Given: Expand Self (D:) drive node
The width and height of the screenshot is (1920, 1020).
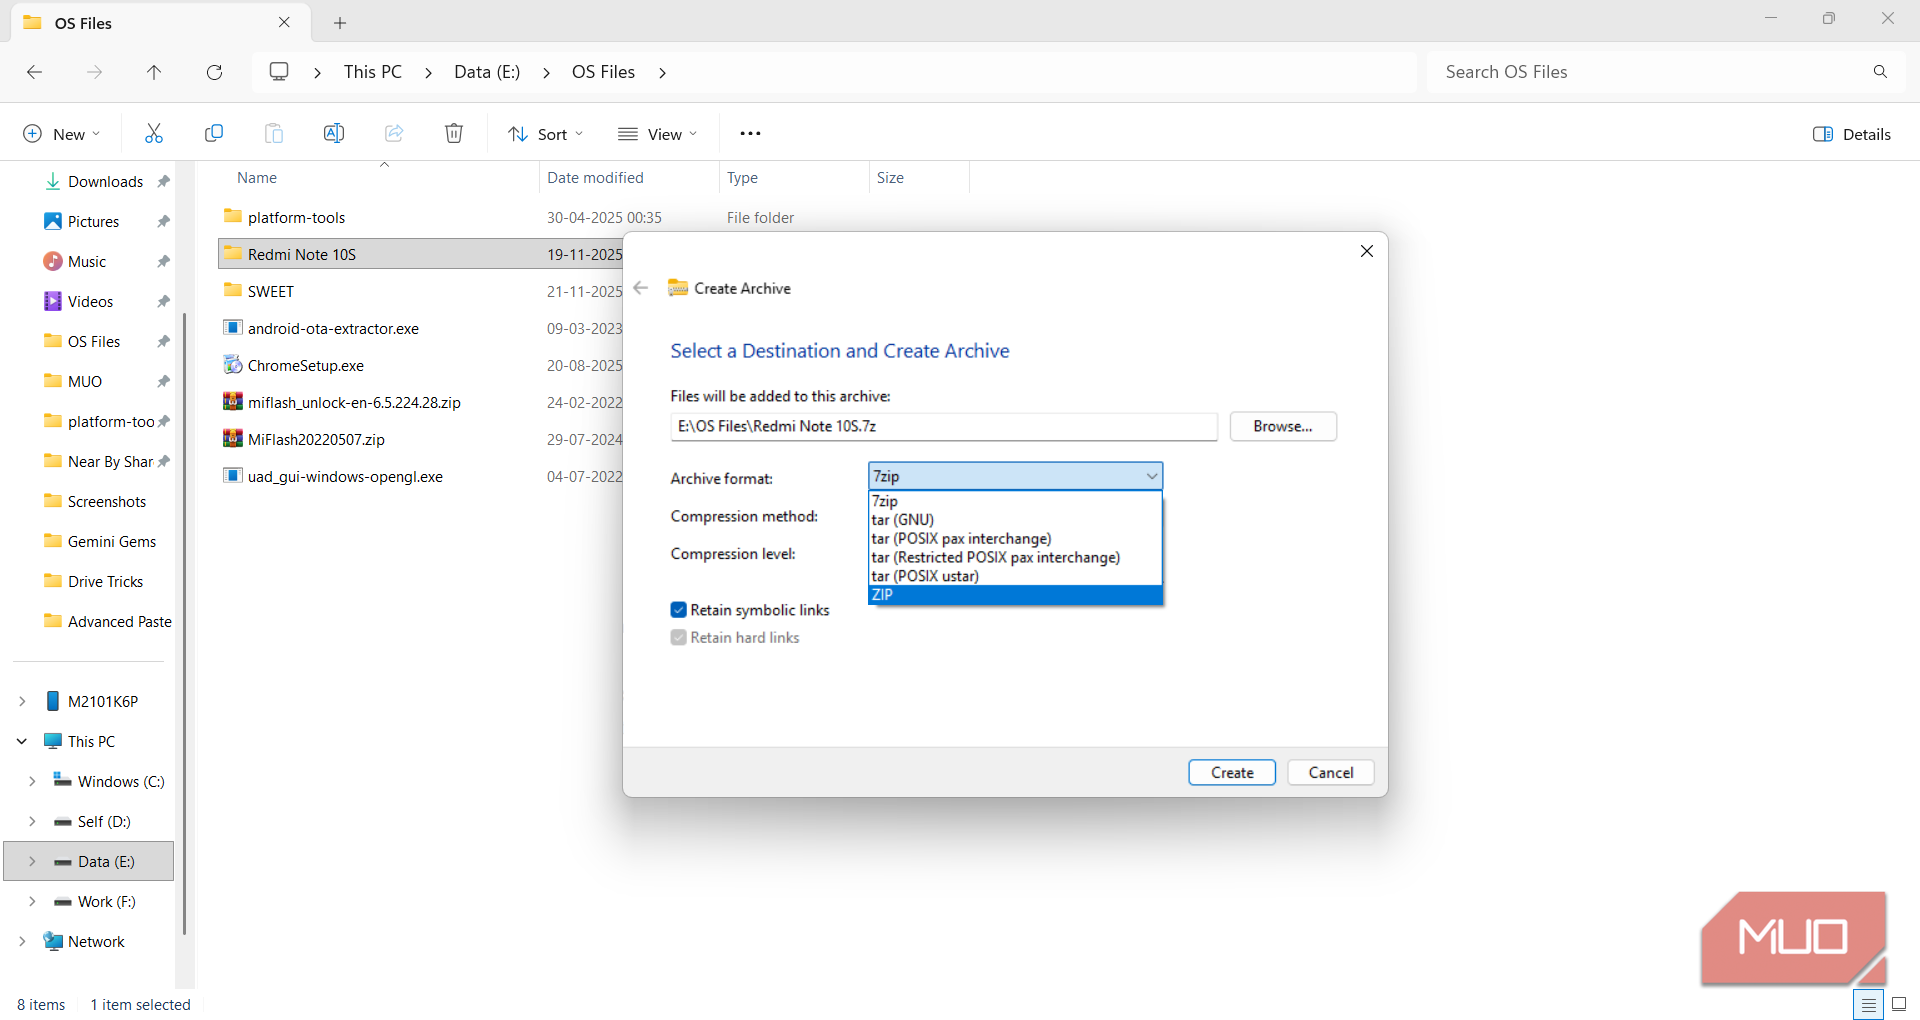Looking at the screenshot, I should coord(32,821).
